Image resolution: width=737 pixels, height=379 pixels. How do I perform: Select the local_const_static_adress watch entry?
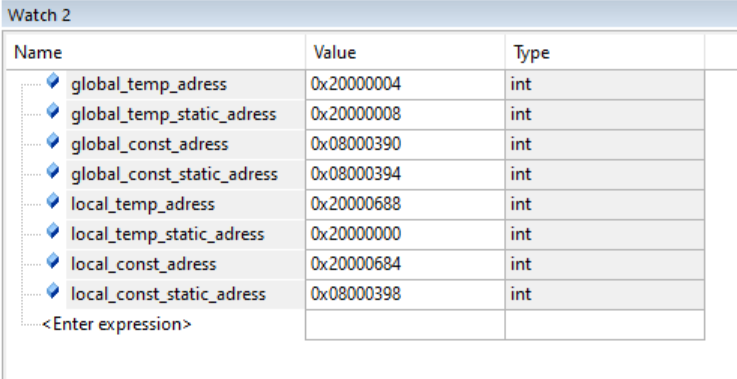pos(168,295)
